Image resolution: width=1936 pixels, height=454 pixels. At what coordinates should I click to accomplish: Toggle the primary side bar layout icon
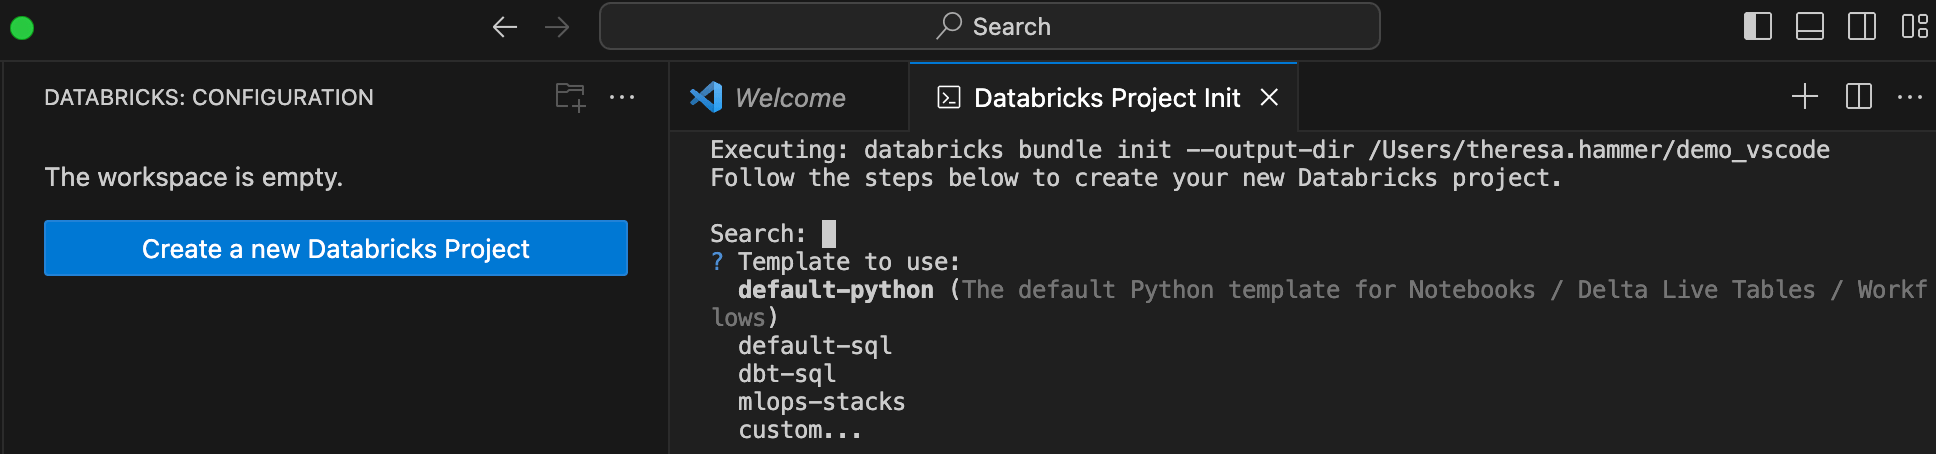click(x=1757, y=26)
